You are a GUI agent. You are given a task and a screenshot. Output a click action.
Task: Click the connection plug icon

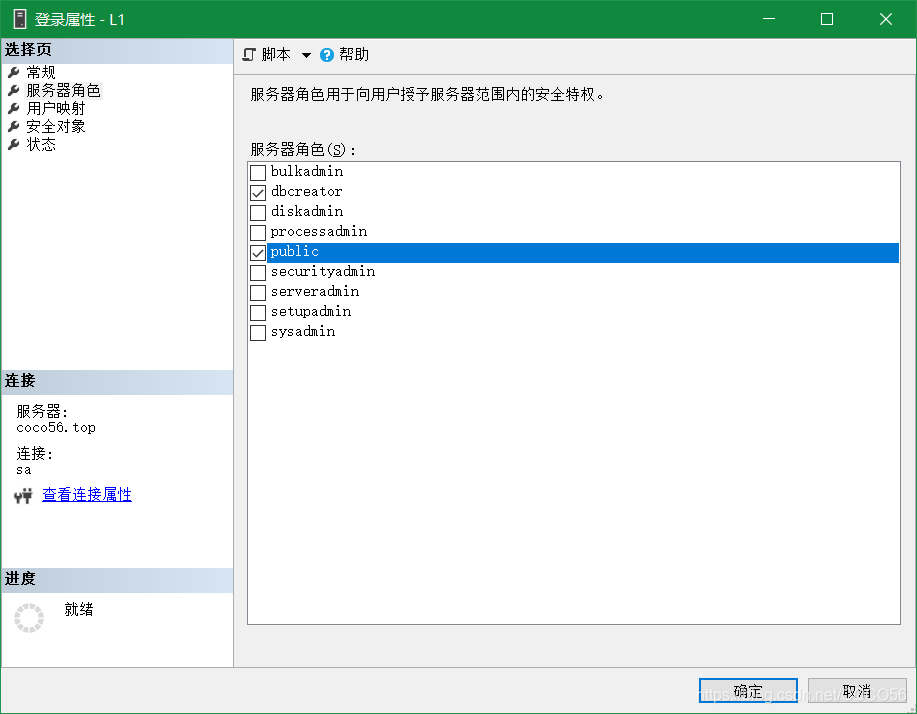pyautogui.click(x=23, y=496)
